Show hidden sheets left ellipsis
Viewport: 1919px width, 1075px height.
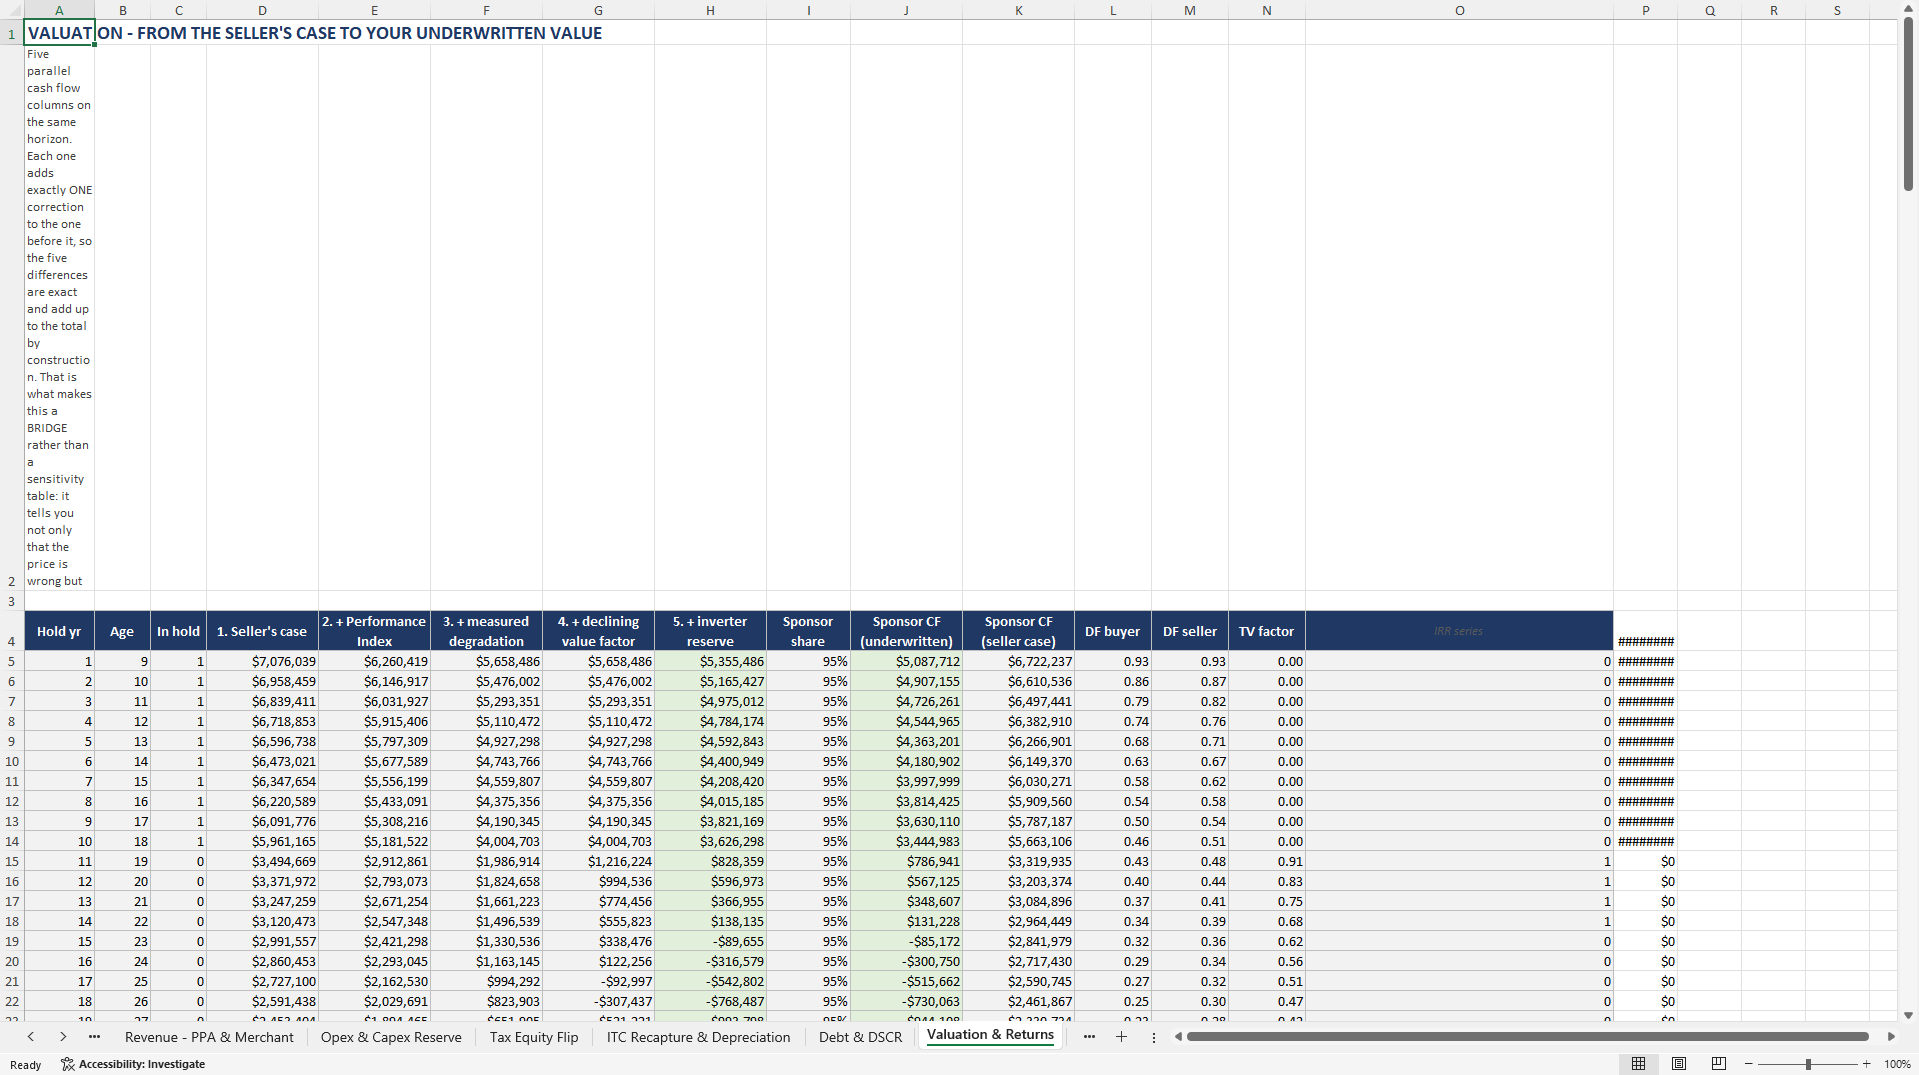[94, 1037]
